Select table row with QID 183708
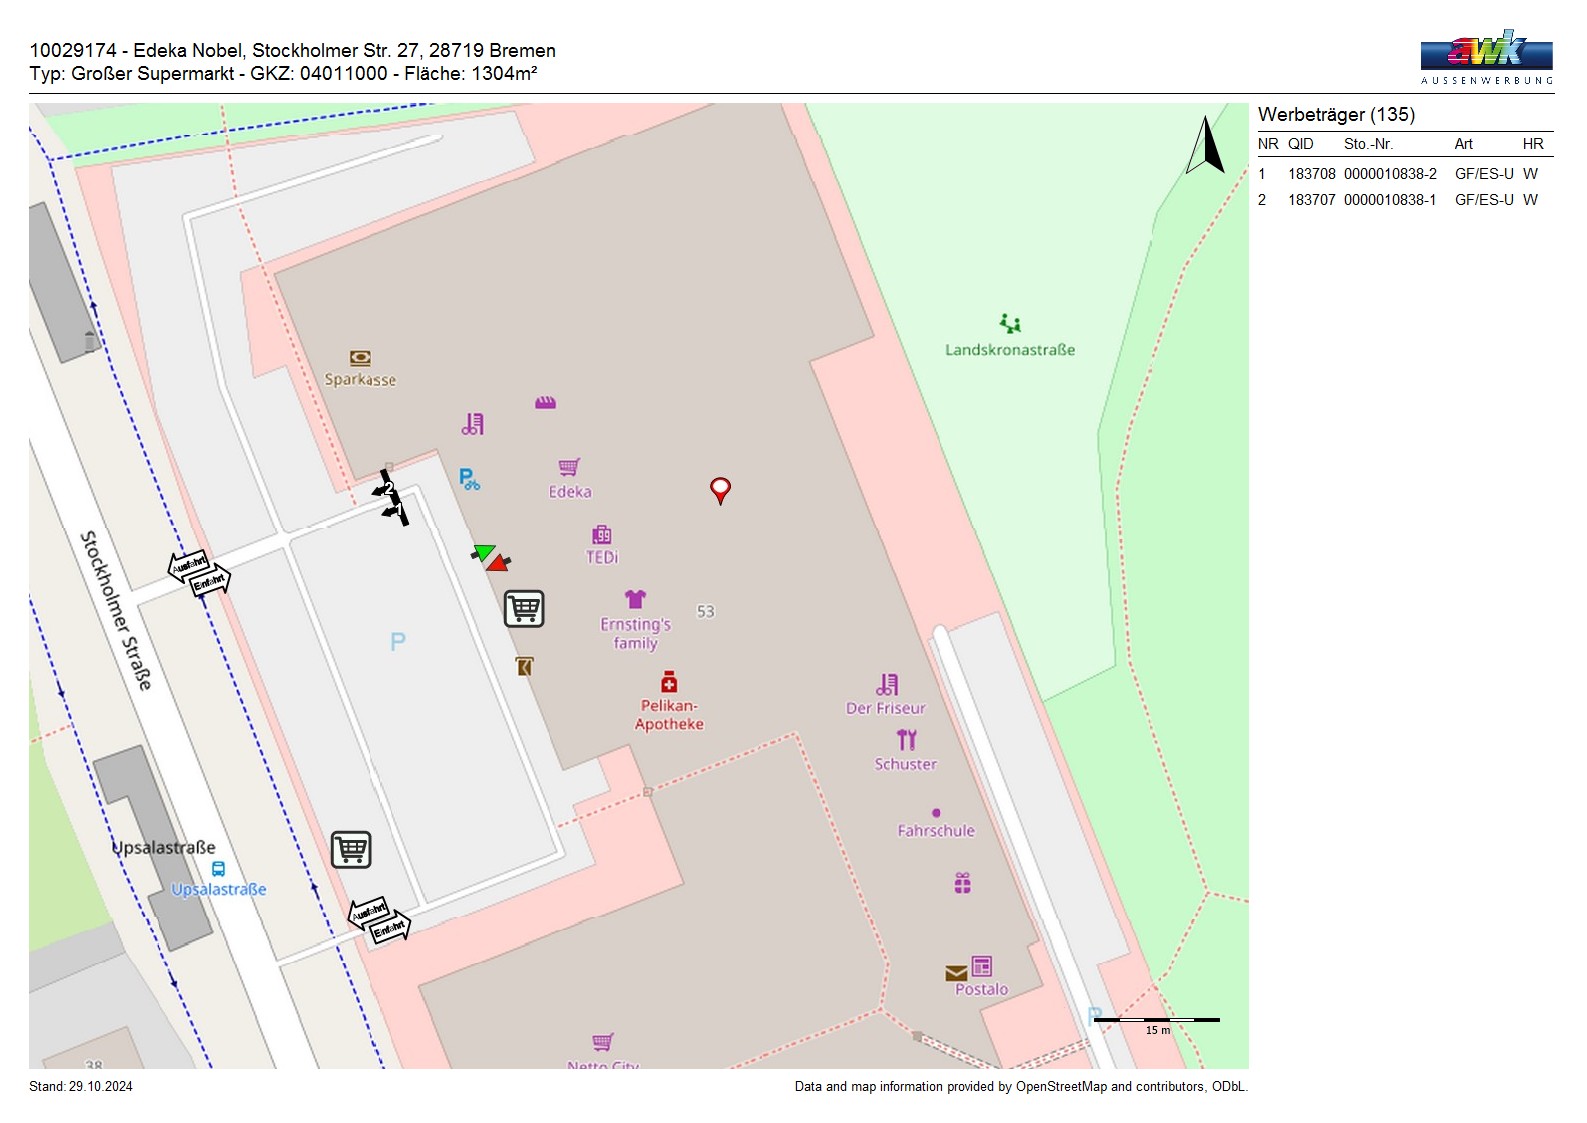The width and height of the screenshot is (1587, 1123). pos(1404,174)
